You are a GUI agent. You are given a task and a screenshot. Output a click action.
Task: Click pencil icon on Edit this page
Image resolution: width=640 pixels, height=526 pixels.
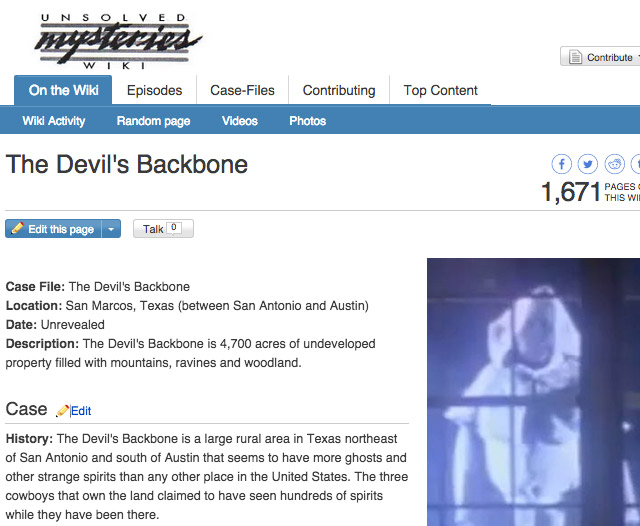point(18,228)
